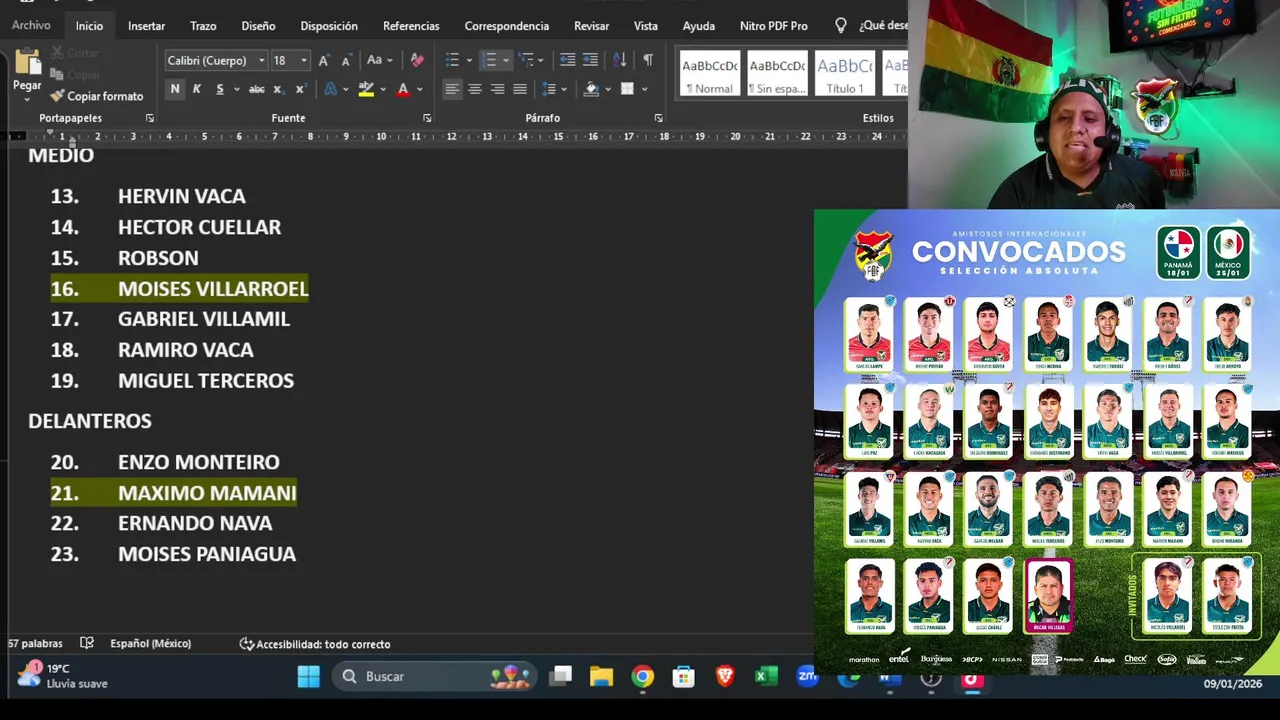This screenshot has height=720, width=1280.
Task: Open the font name dropdown Calibri (Cuerpo)
Action: pyautogui.click(x=262, y=61)
